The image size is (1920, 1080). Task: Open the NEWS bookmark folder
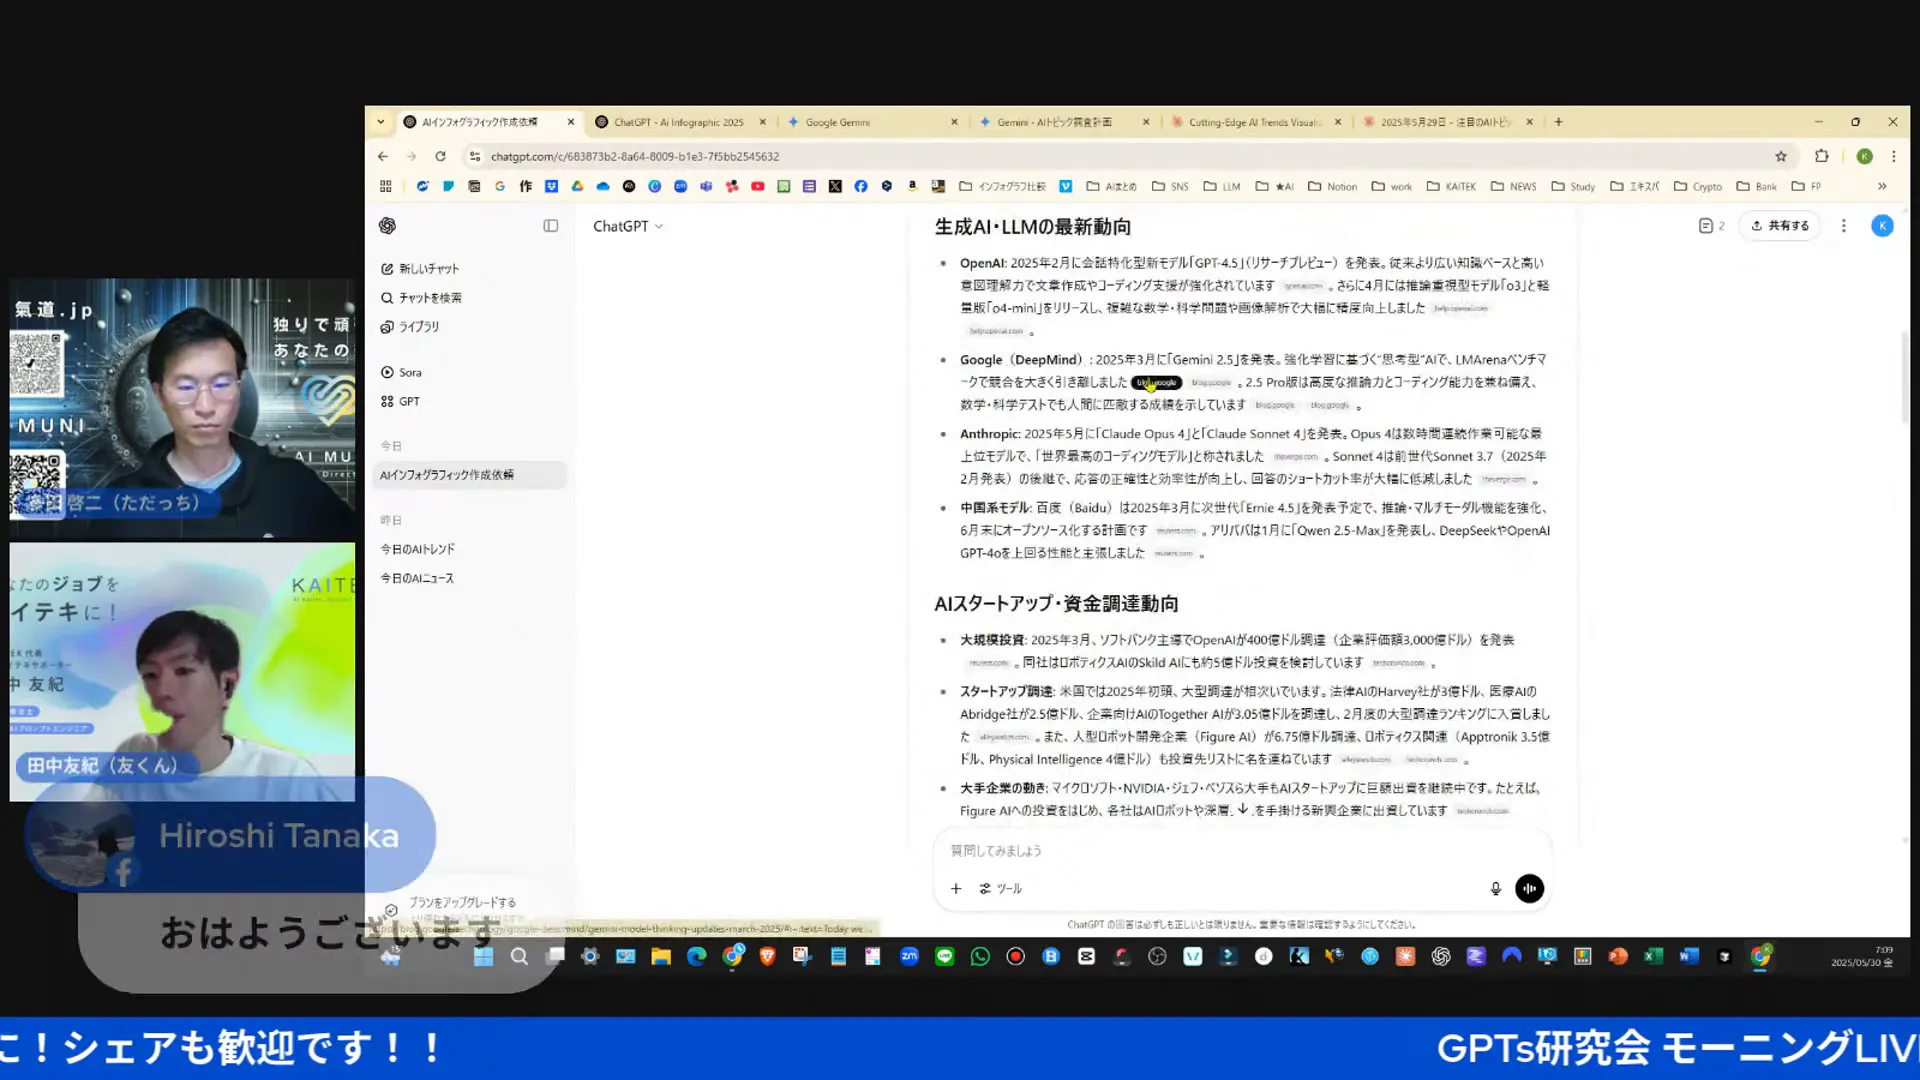tap(1514, 187)
